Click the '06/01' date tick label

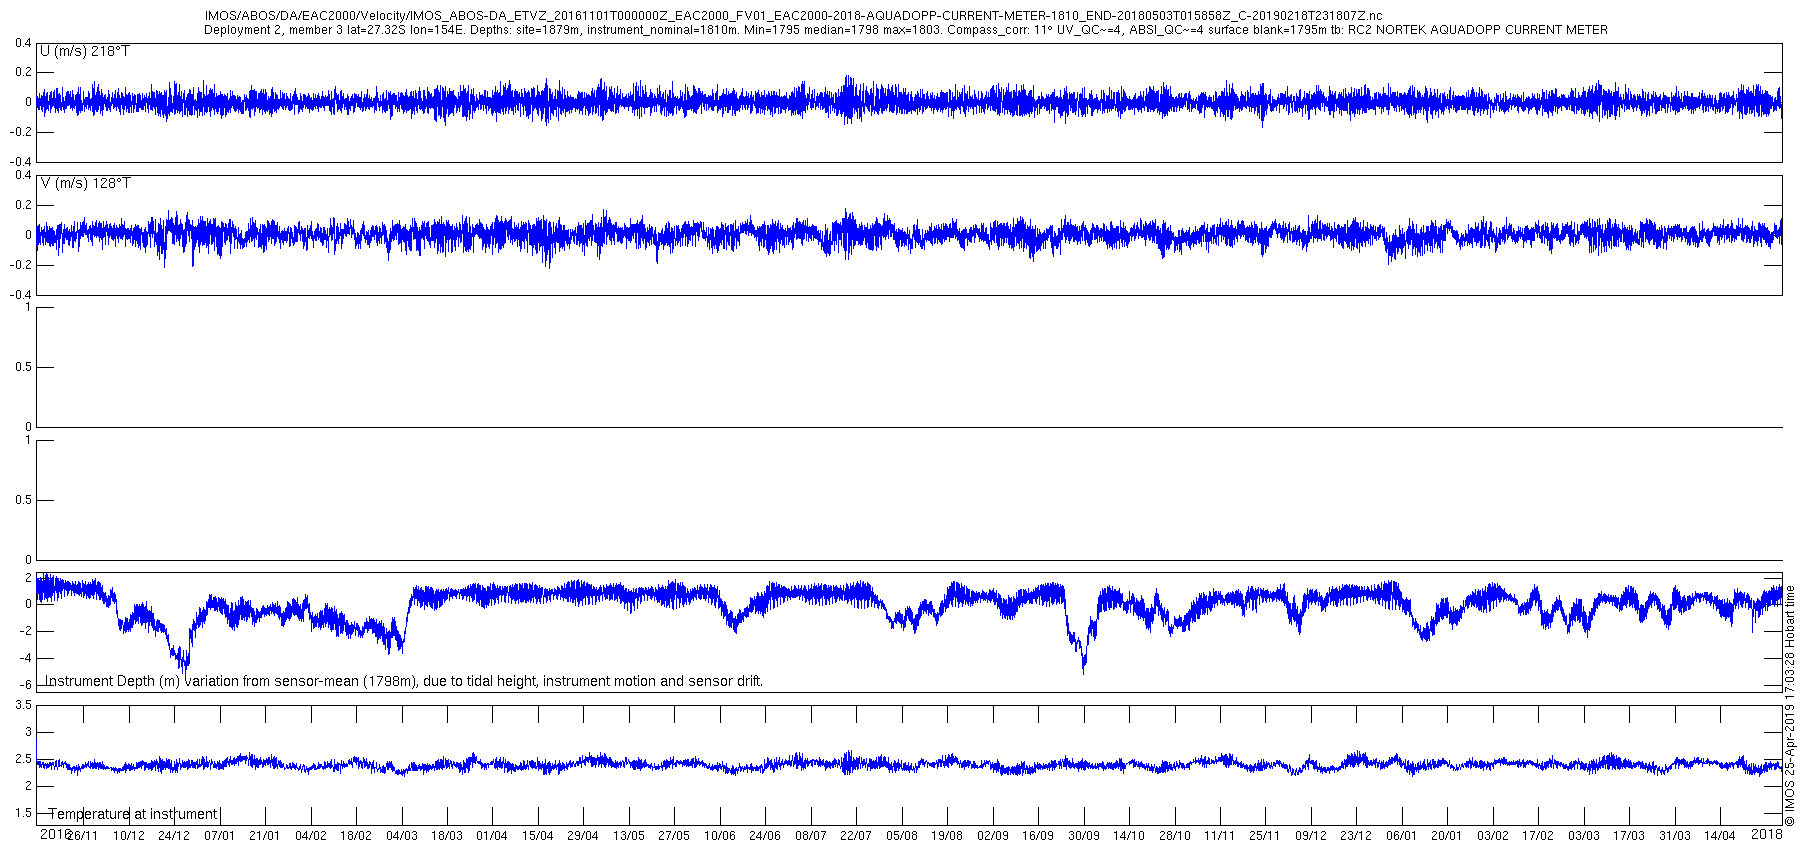(x=1402, y=836)
